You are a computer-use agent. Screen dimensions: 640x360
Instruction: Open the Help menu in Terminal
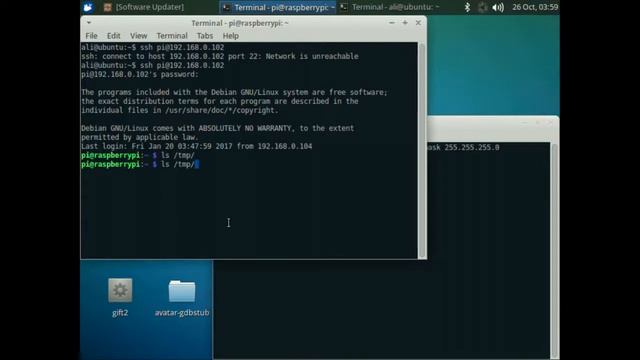point(231,36)
